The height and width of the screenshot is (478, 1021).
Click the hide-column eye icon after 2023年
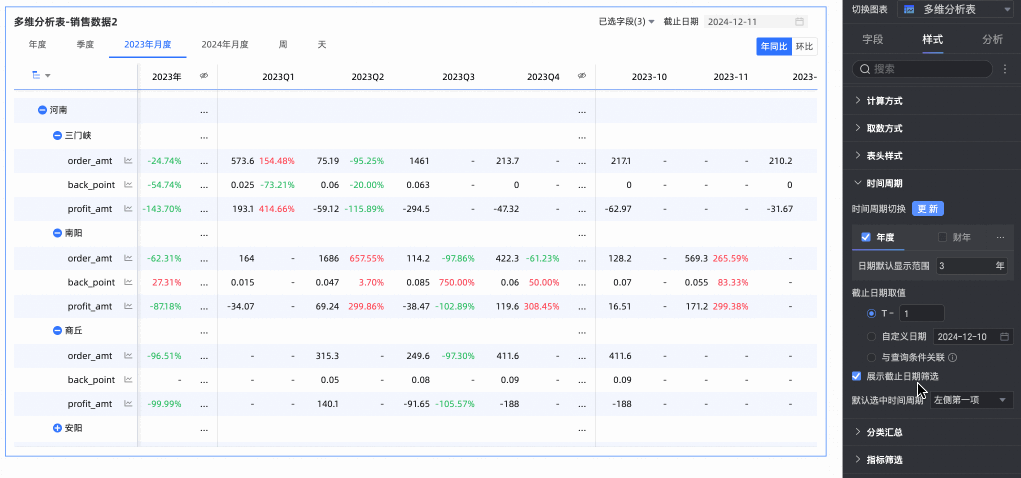point(203,76)
